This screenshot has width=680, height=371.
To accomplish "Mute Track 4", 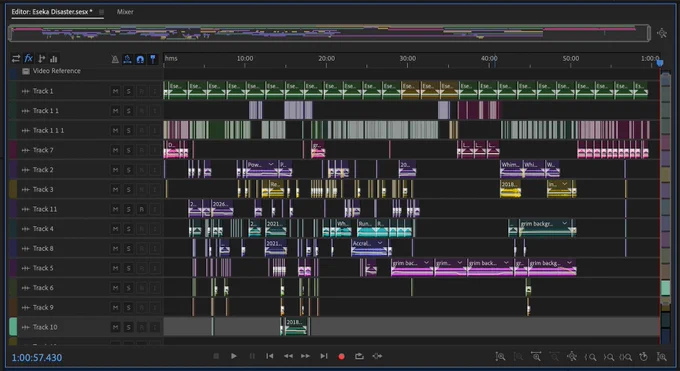I will point(115,229).
